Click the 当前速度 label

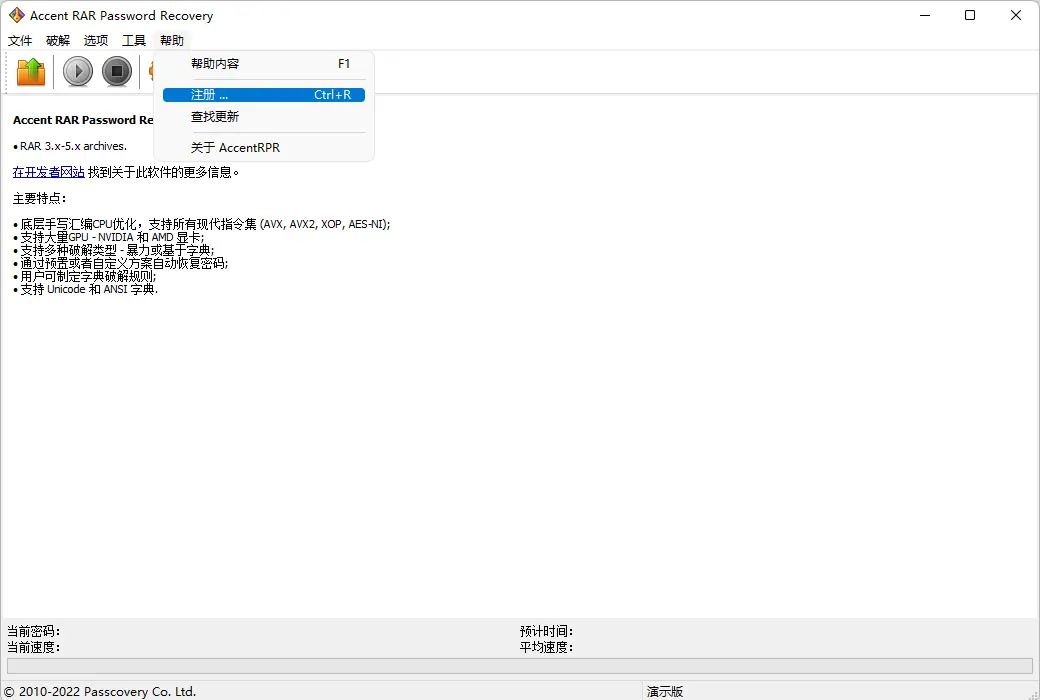33,647
